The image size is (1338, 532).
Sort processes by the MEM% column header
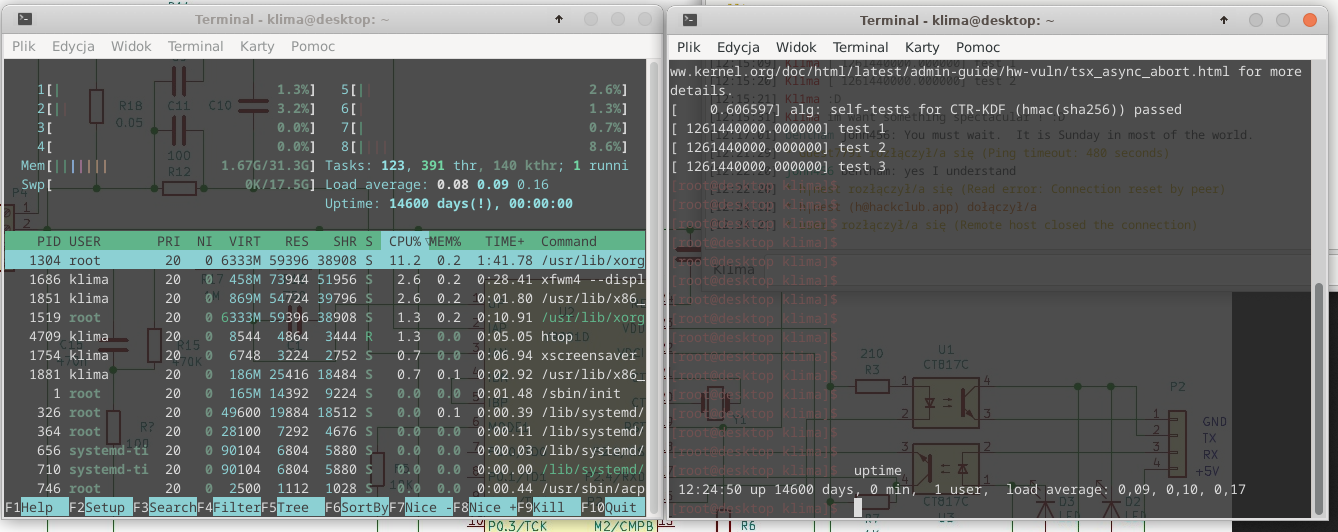(x=444, y=241)
